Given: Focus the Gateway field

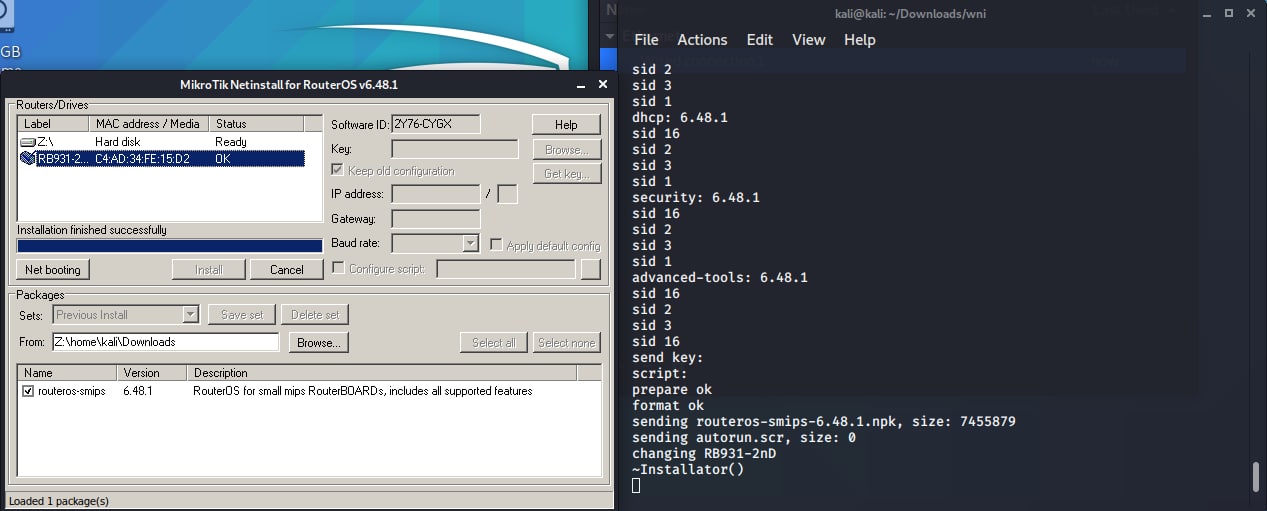Looking at the screenshot, I should point(436,218).
